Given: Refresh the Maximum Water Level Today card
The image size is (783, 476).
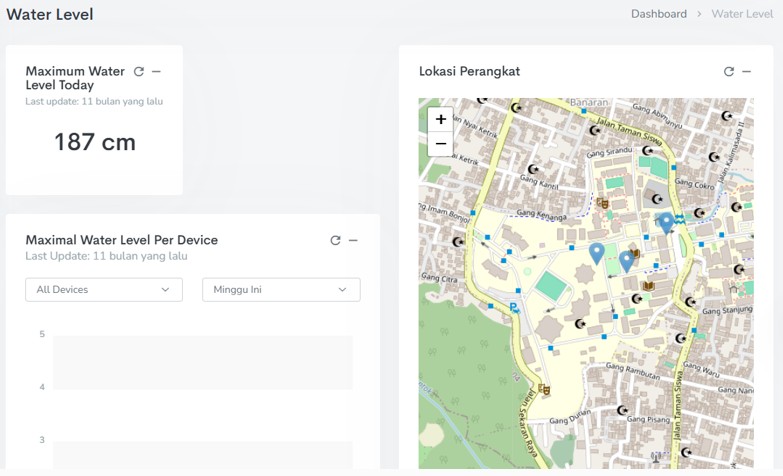Looking at the screenshot, I should [x=139, y=72].
